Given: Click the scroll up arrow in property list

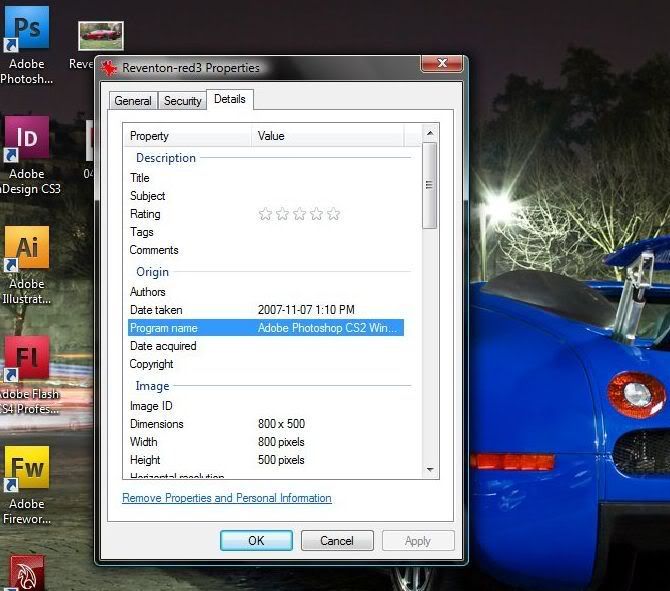Looking at the screenshot, I should (x=430, y=133).
